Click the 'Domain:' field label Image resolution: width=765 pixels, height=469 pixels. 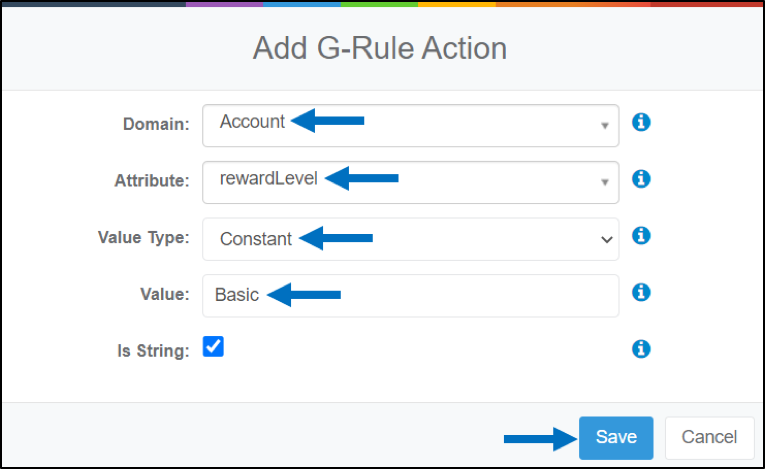click(x=156, y=124)
